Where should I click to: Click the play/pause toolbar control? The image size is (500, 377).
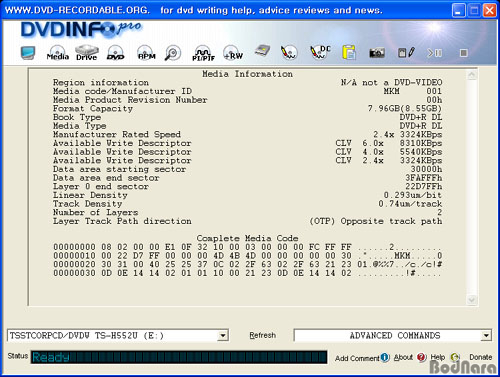435,53
